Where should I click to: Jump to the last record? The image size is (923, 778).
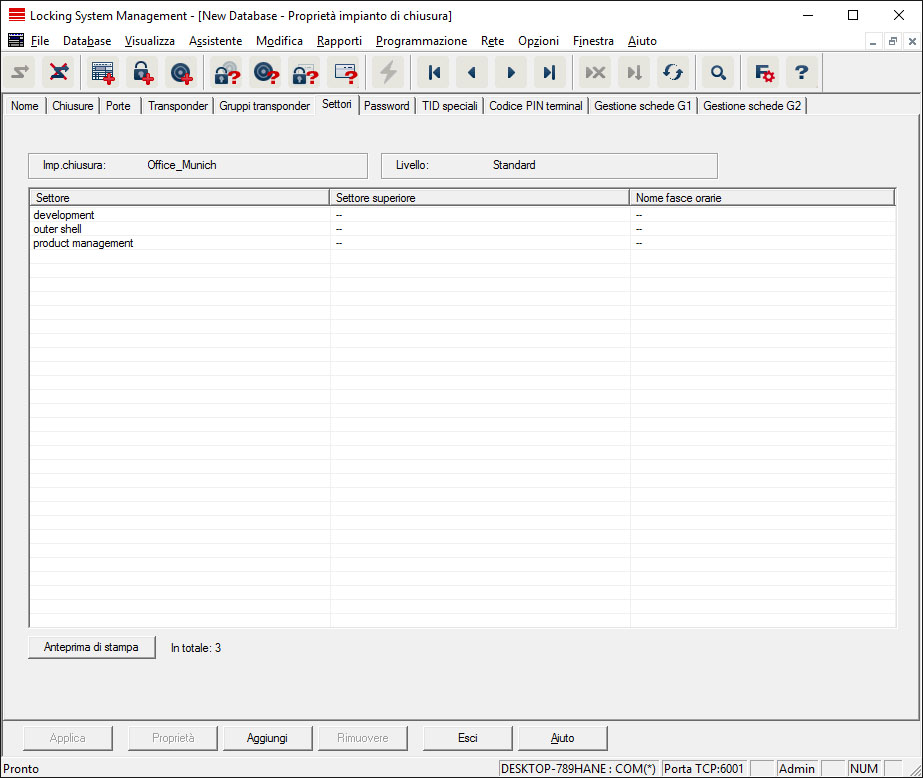tap(549, 73)
